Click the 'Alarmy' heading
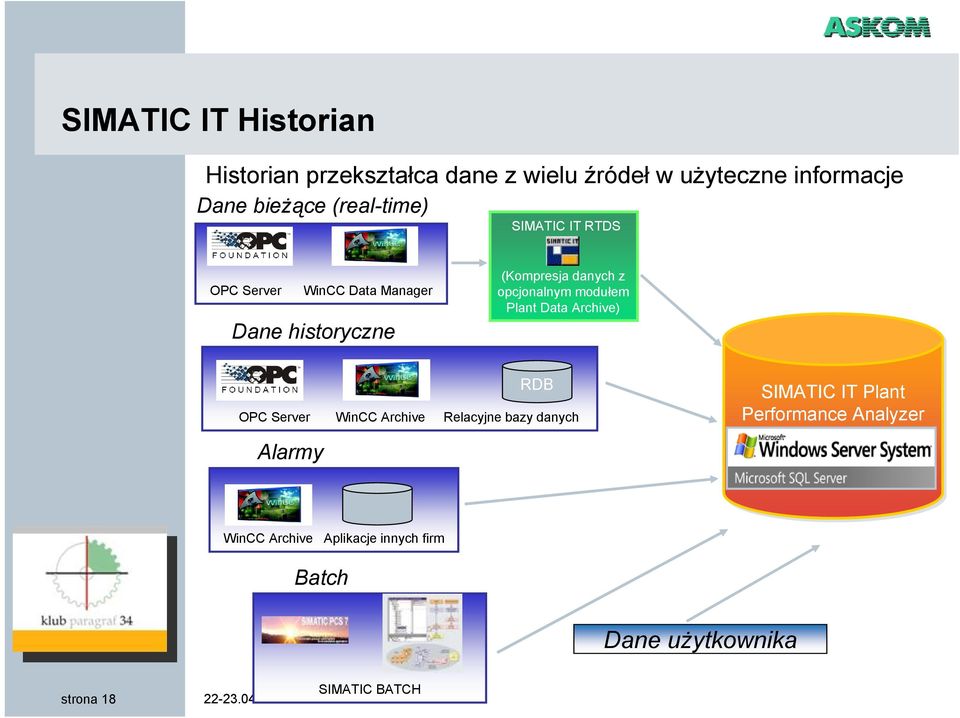This screenshot has height=718, width=960. tap(290, 452)
